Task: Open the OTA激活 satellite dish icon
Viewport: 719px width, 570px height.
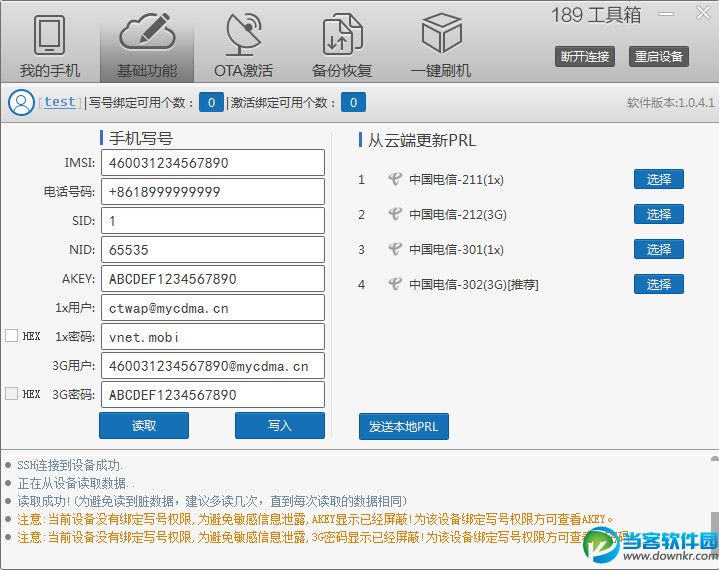Action: coord(244,34)
